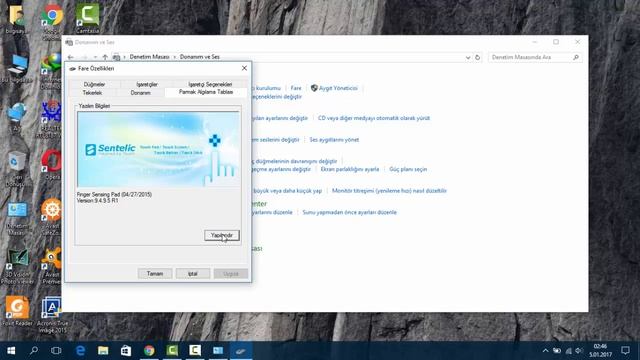The width and height of the screenshot is (640, 360).
Task: Open the Action Center notifications
Action: click(x=625, y=351)
